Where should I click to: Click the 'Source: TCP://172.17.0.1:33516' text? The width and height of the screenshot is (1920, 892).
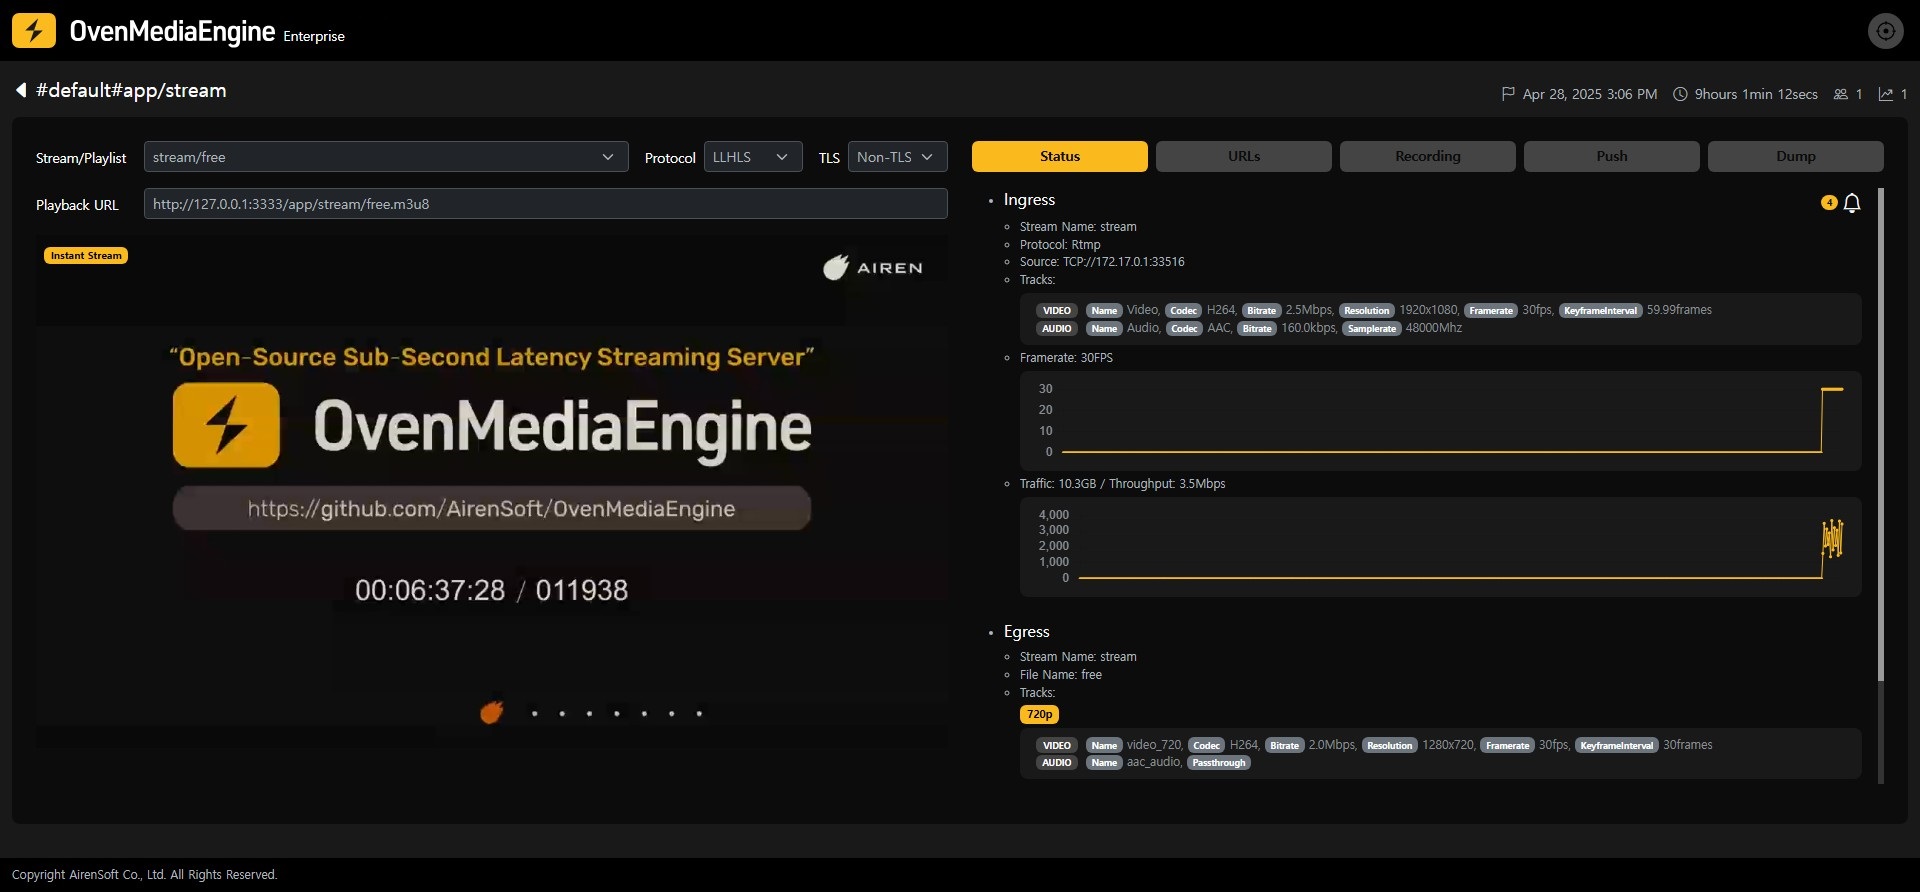coord(1102,262)
